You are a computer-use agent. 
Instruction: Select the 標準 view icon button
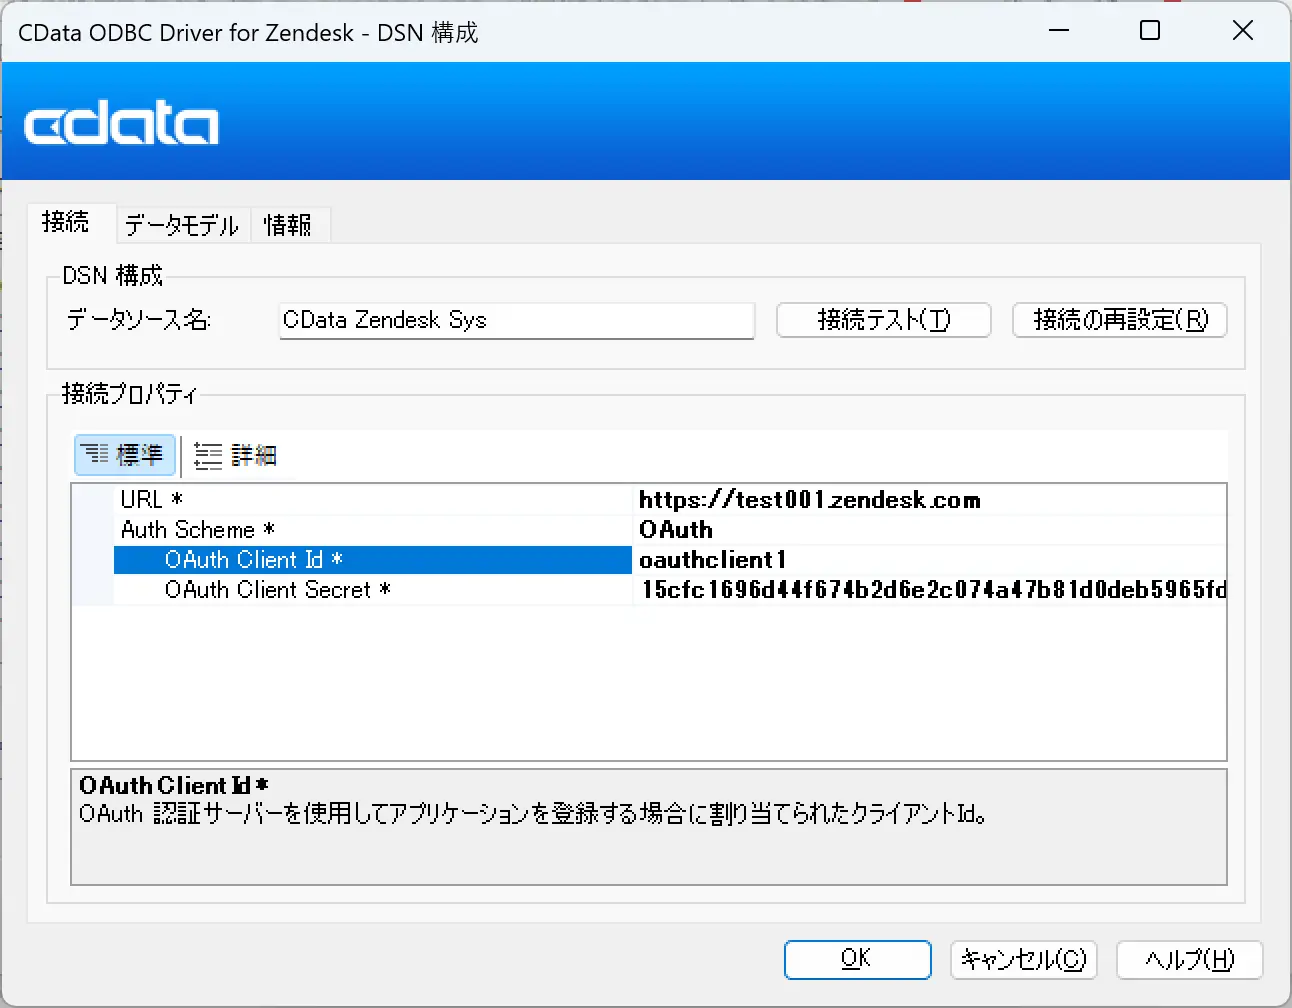[x=125, y=455]
